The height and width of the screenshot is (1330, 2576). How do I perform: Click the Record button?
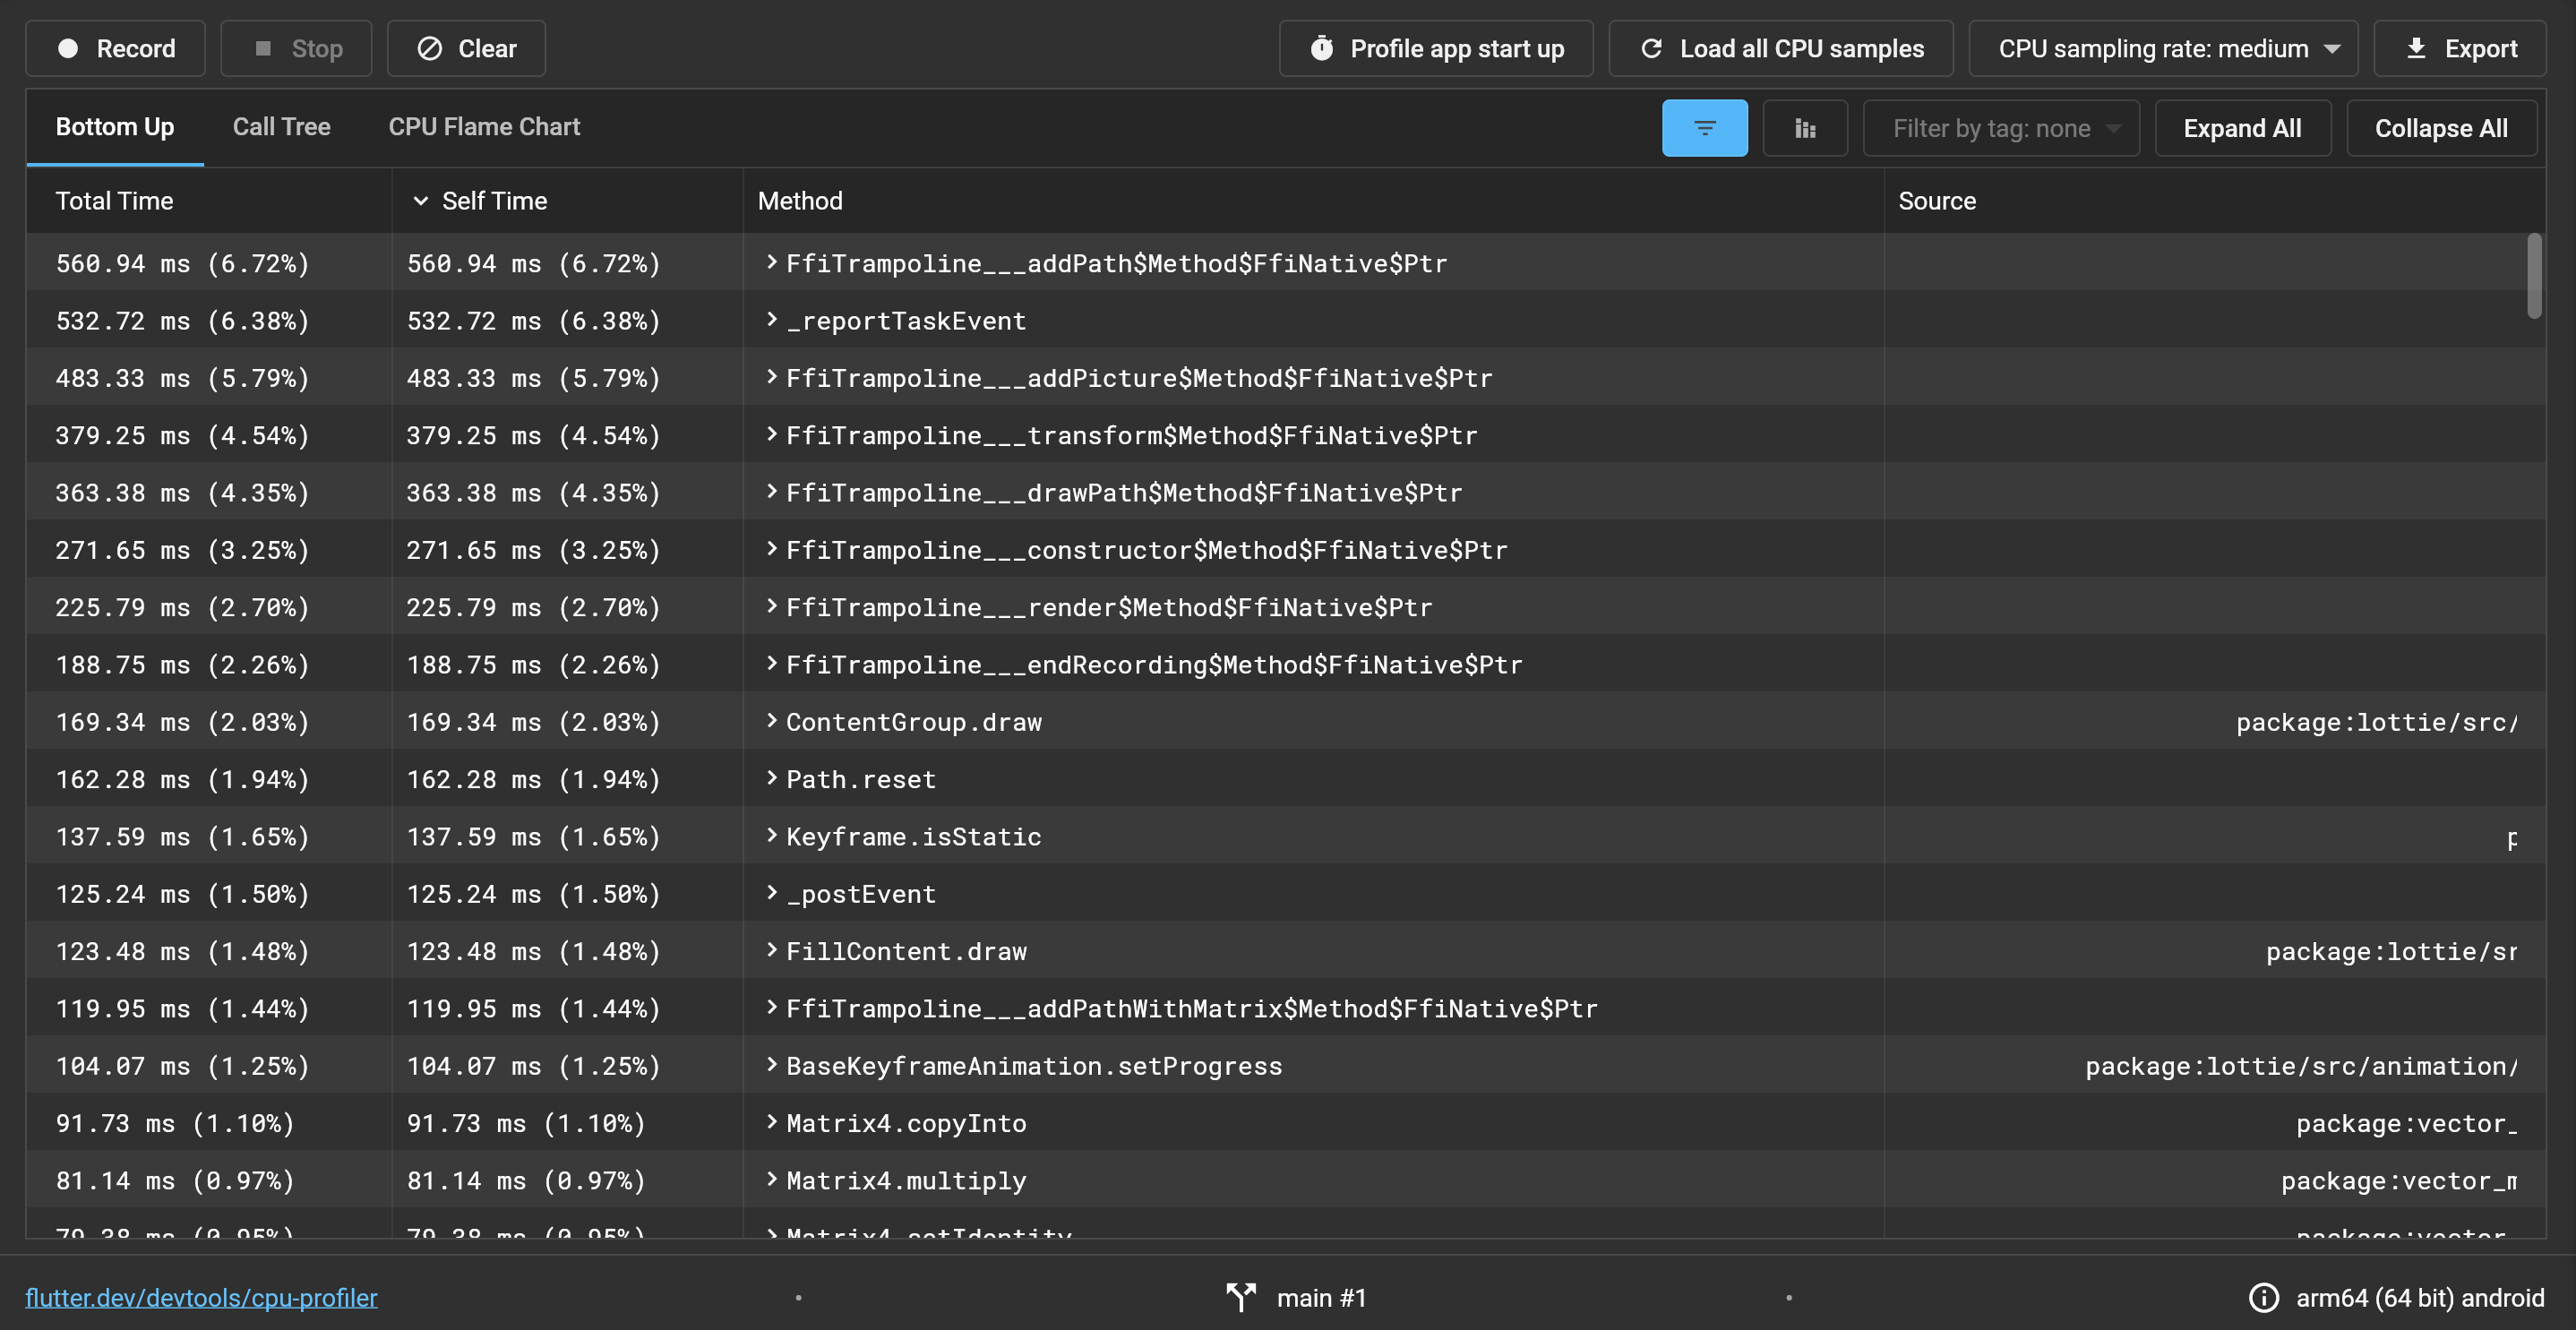pos(115,48)
